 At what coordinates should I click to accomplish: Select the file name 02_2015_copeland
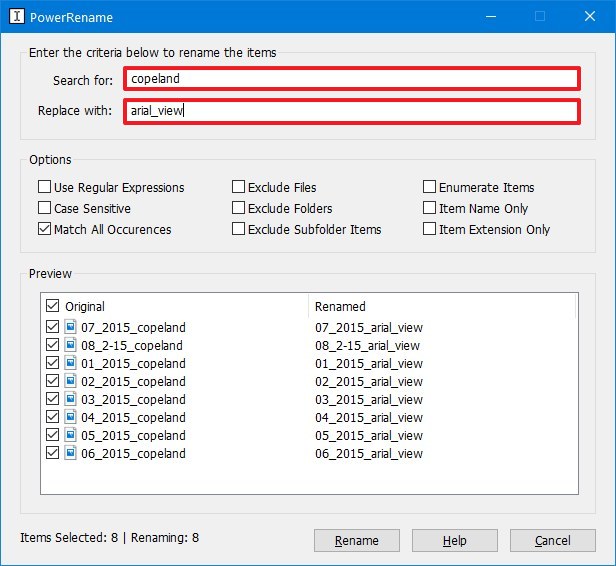133,382
